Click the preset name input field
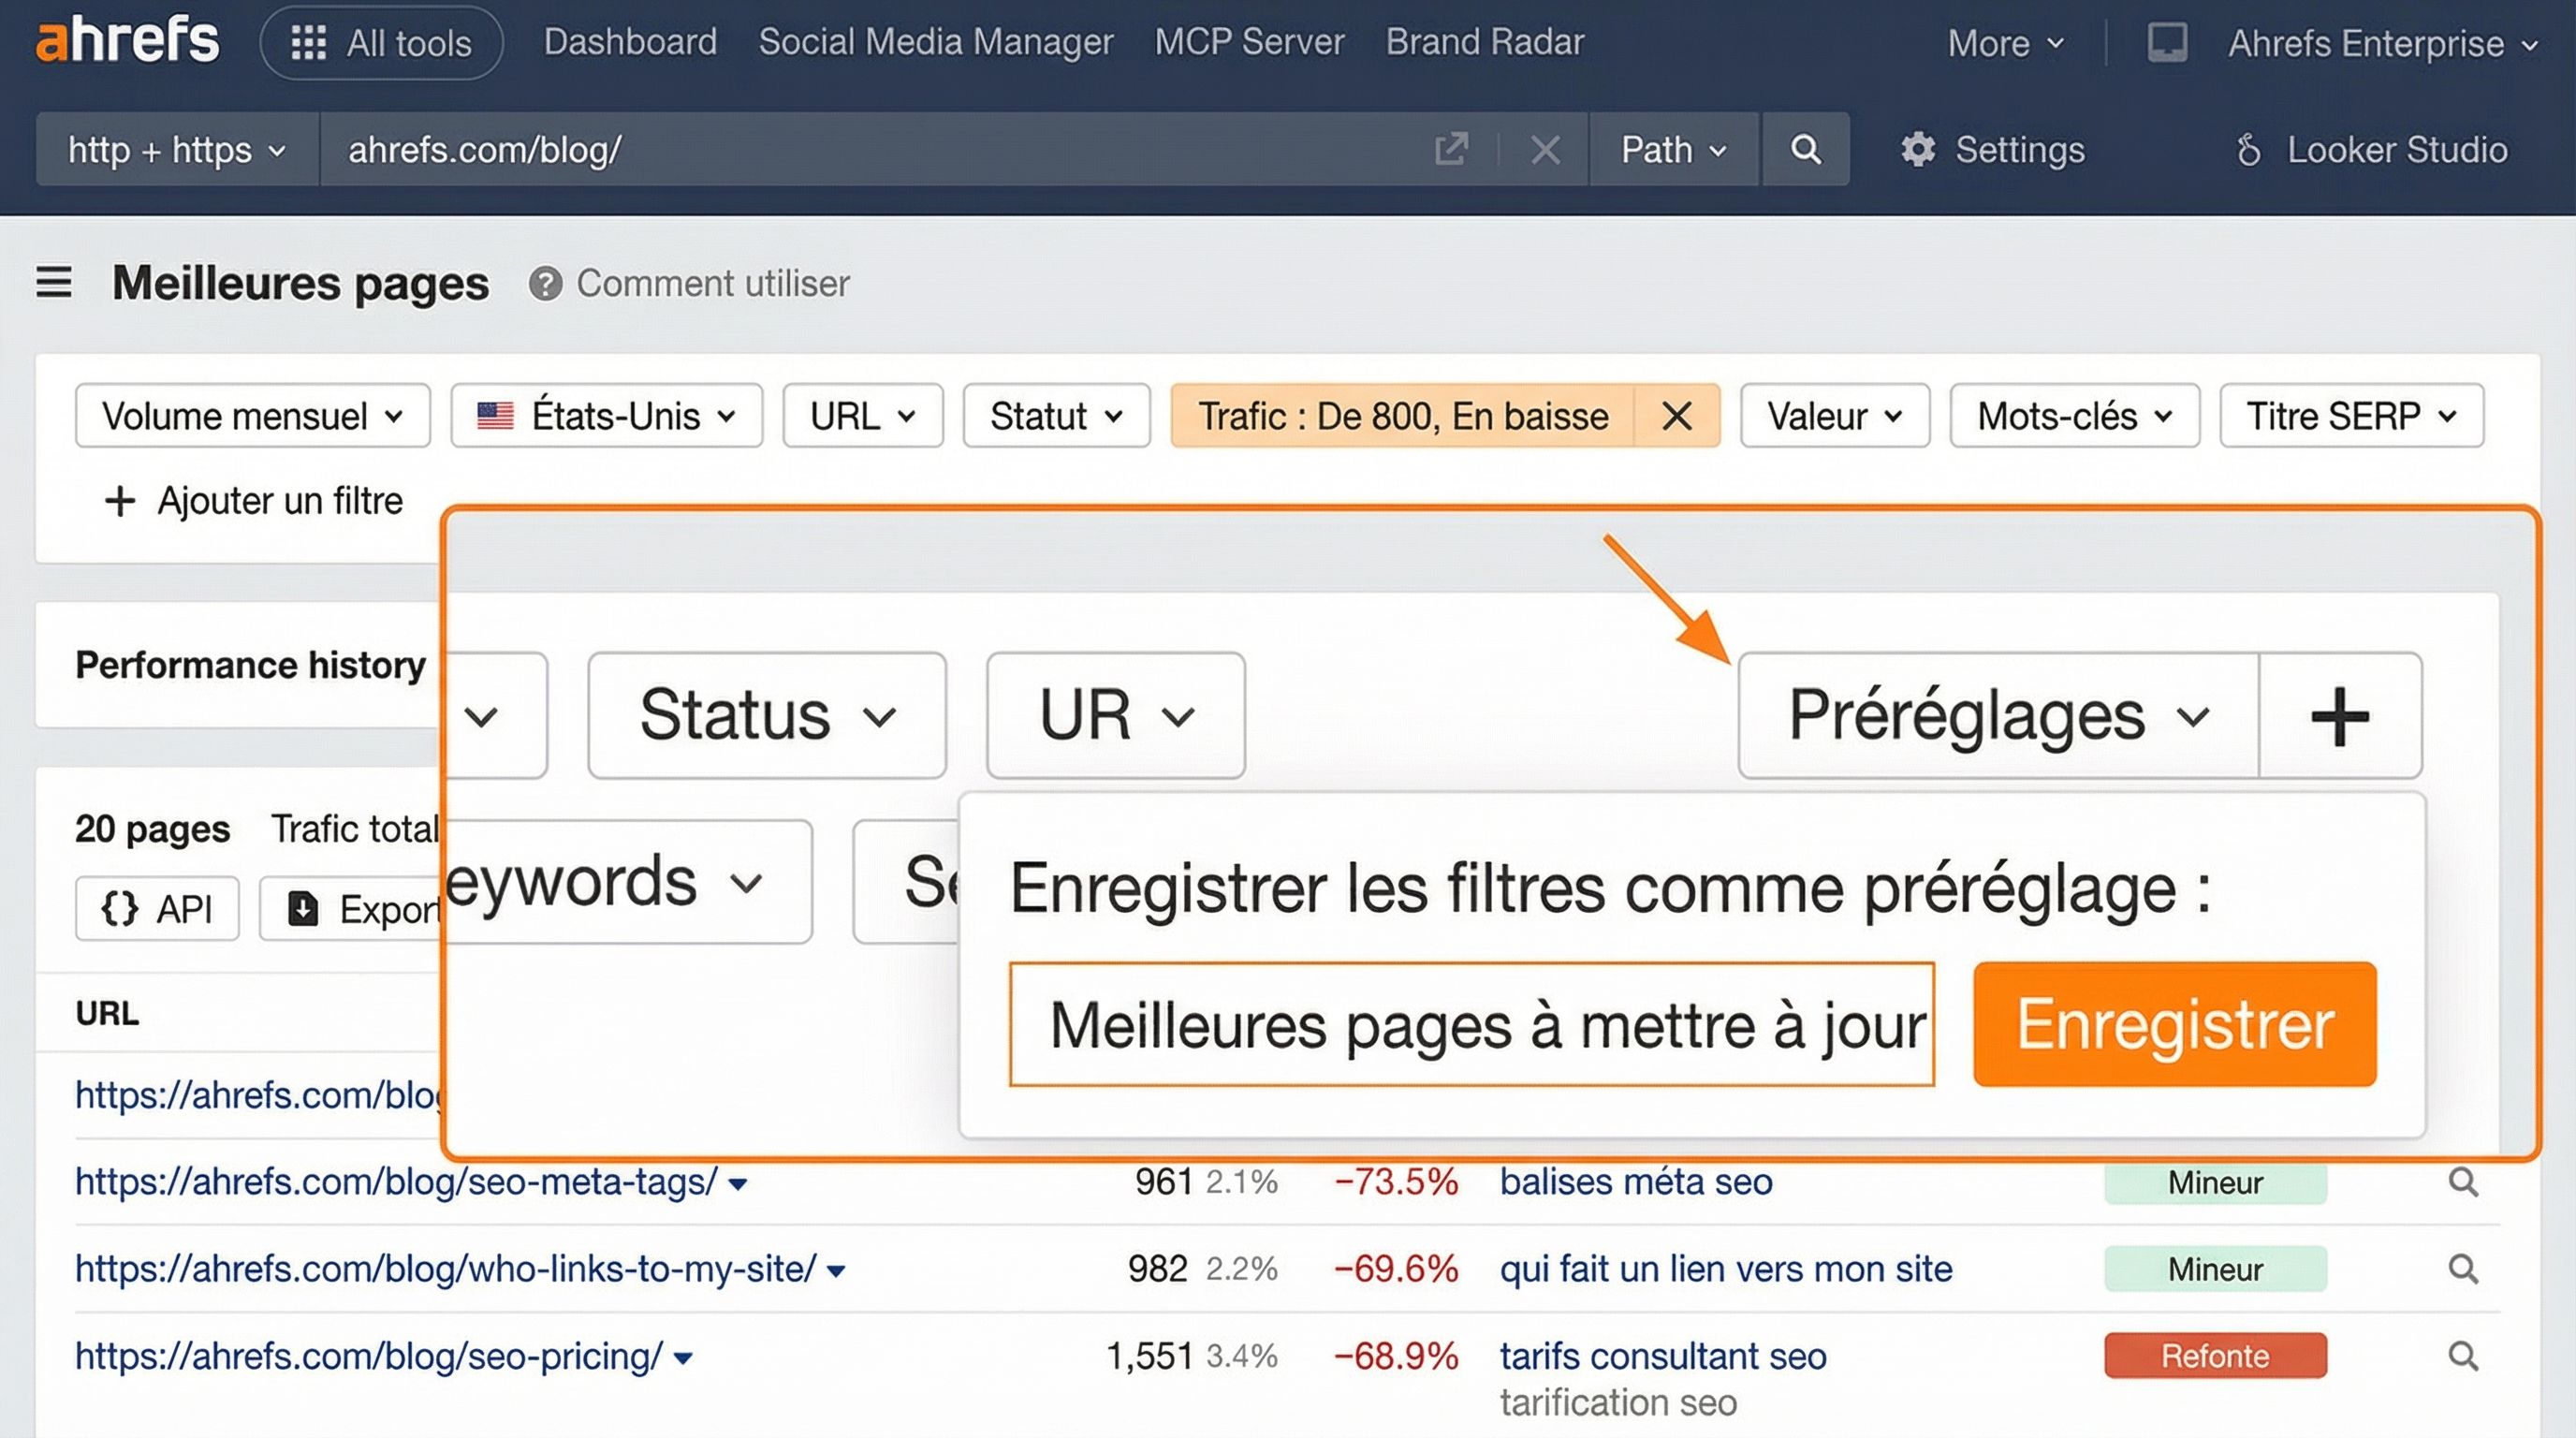The height and width of the screenshot is (1438, 2576). point(1470,1025)
